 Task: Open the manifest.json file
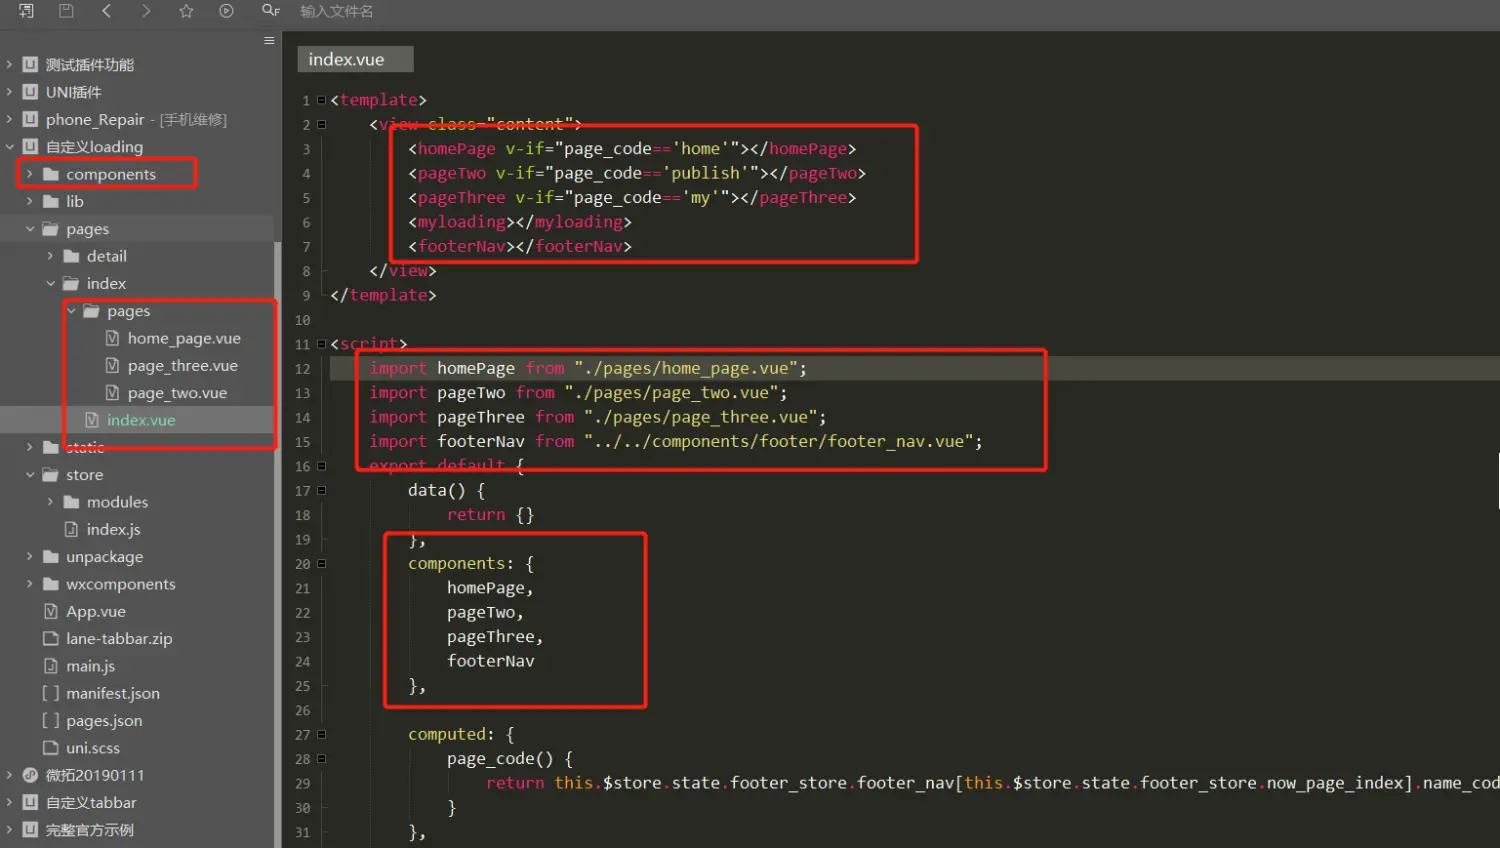113,693
